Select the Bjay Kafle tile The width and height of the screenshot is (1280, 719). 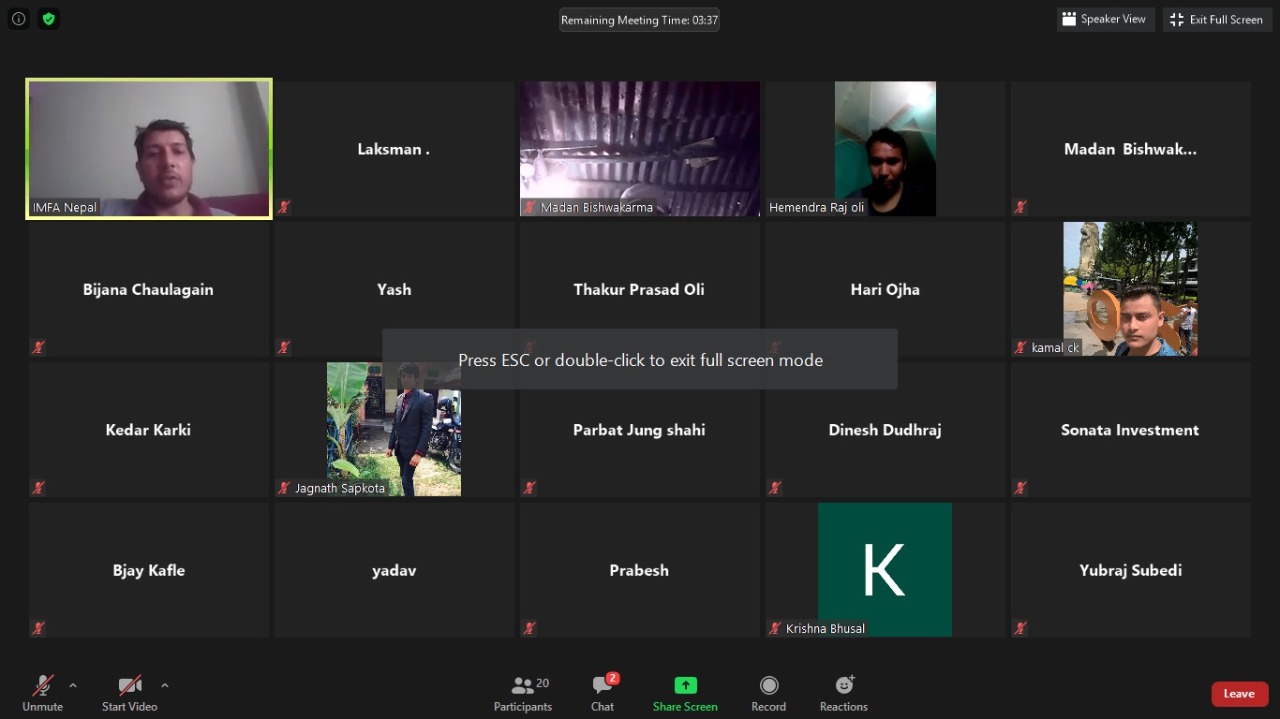point(149,570)
